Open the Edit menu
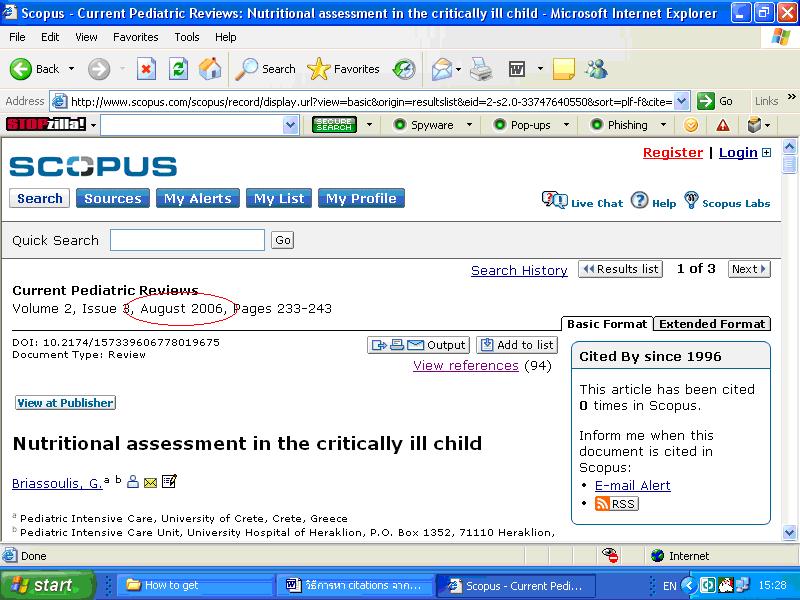The width and height of the screenshot is (800, 600). (50, 37)
